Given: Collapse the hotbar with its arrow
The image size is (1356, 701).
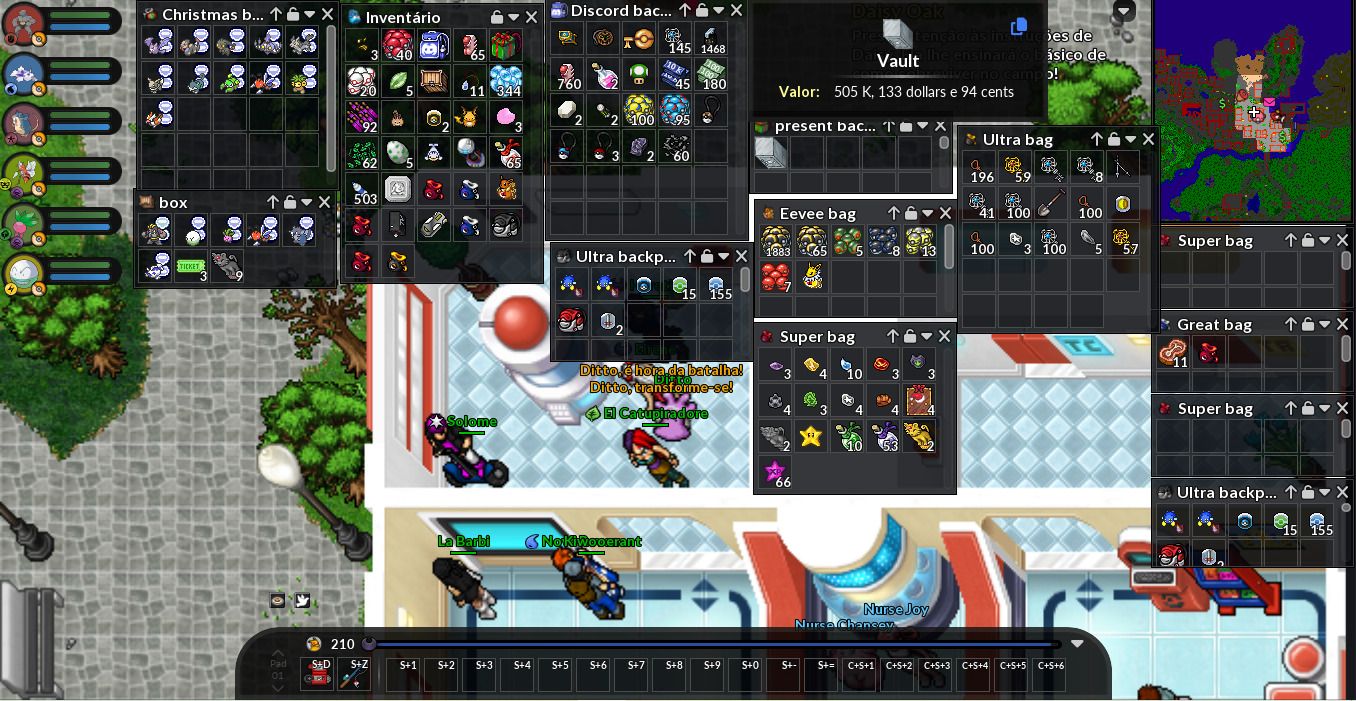Looking at the screenshot, I should click(1077, 643).
